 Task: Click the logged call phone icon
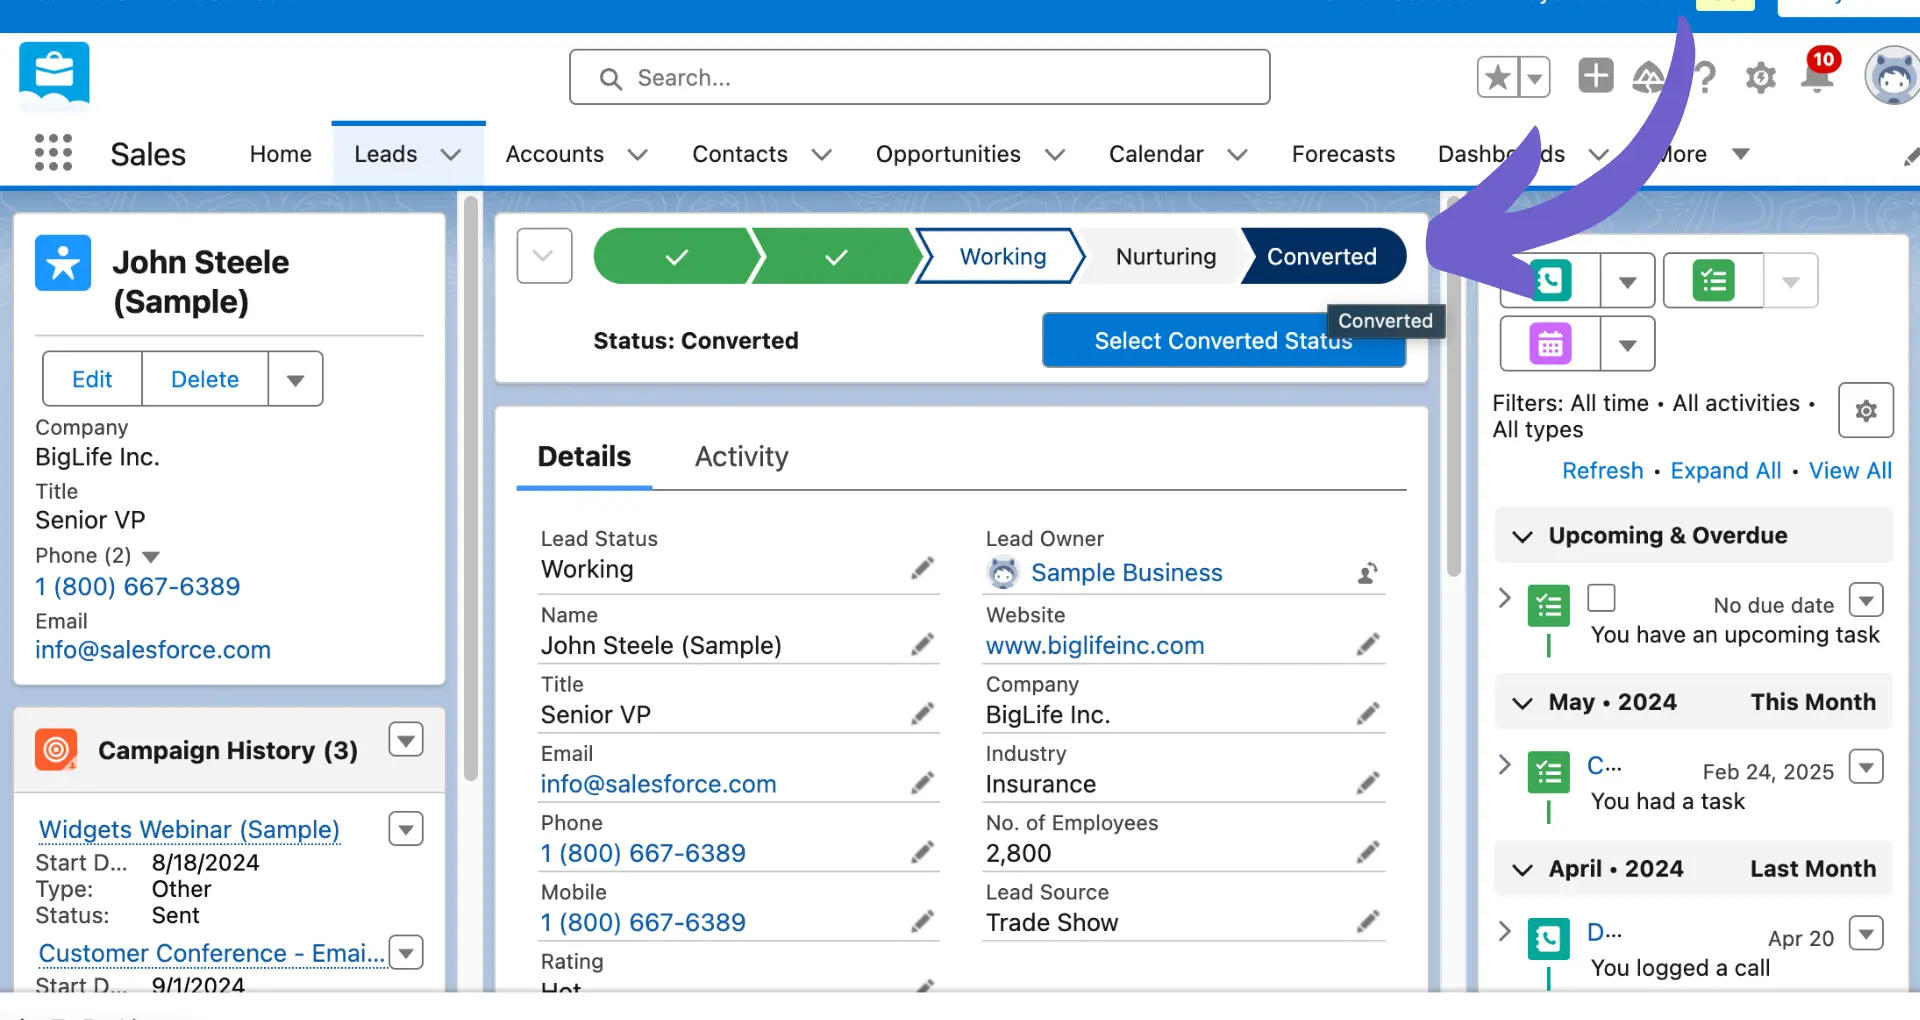[1549, 939]
